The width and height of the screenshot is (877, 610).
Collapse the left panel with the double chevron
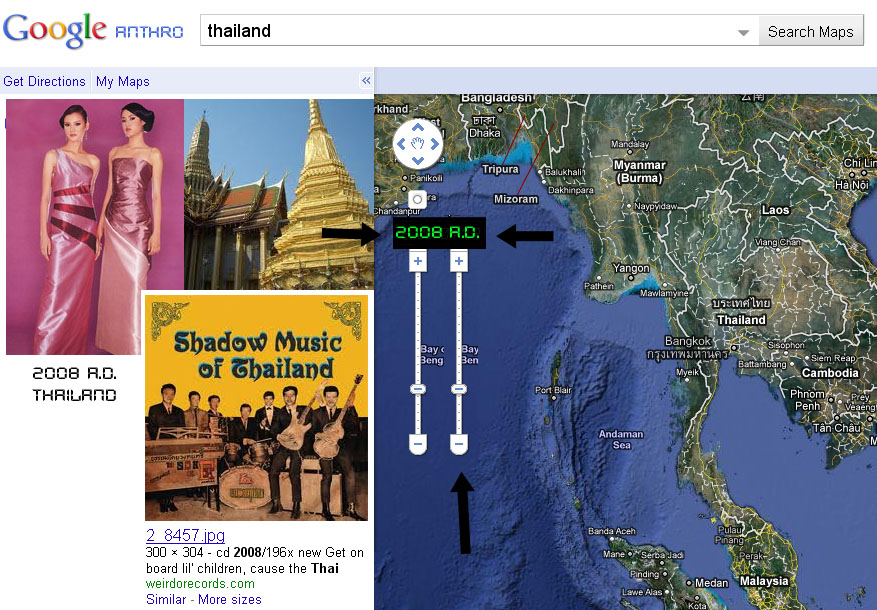(x=366, y=81)
